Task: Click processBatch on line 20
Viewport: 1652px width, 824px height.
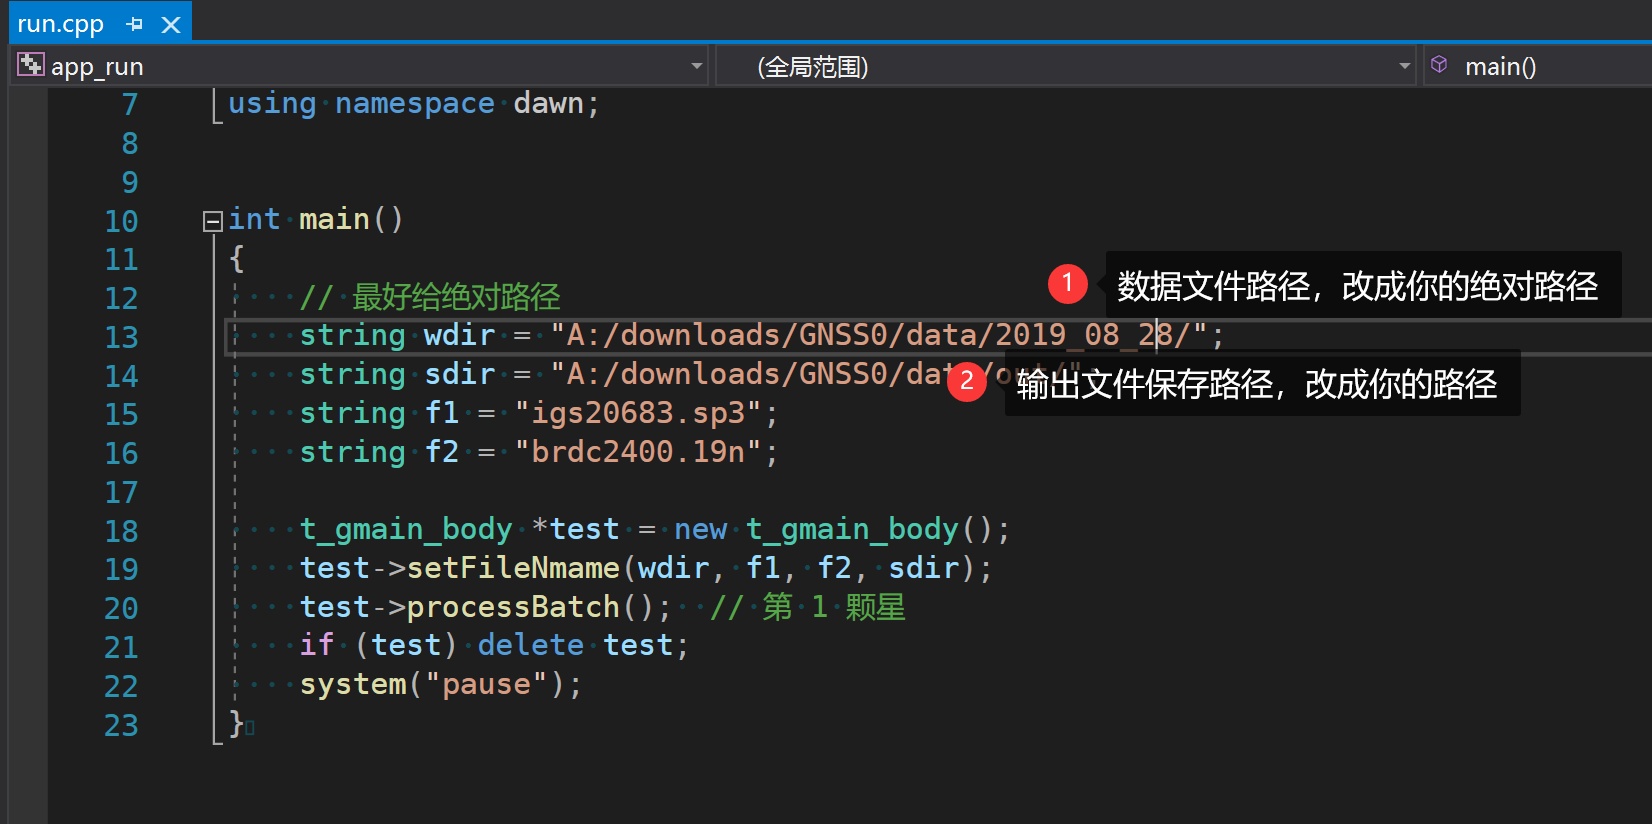Action: tap(513, 607)
